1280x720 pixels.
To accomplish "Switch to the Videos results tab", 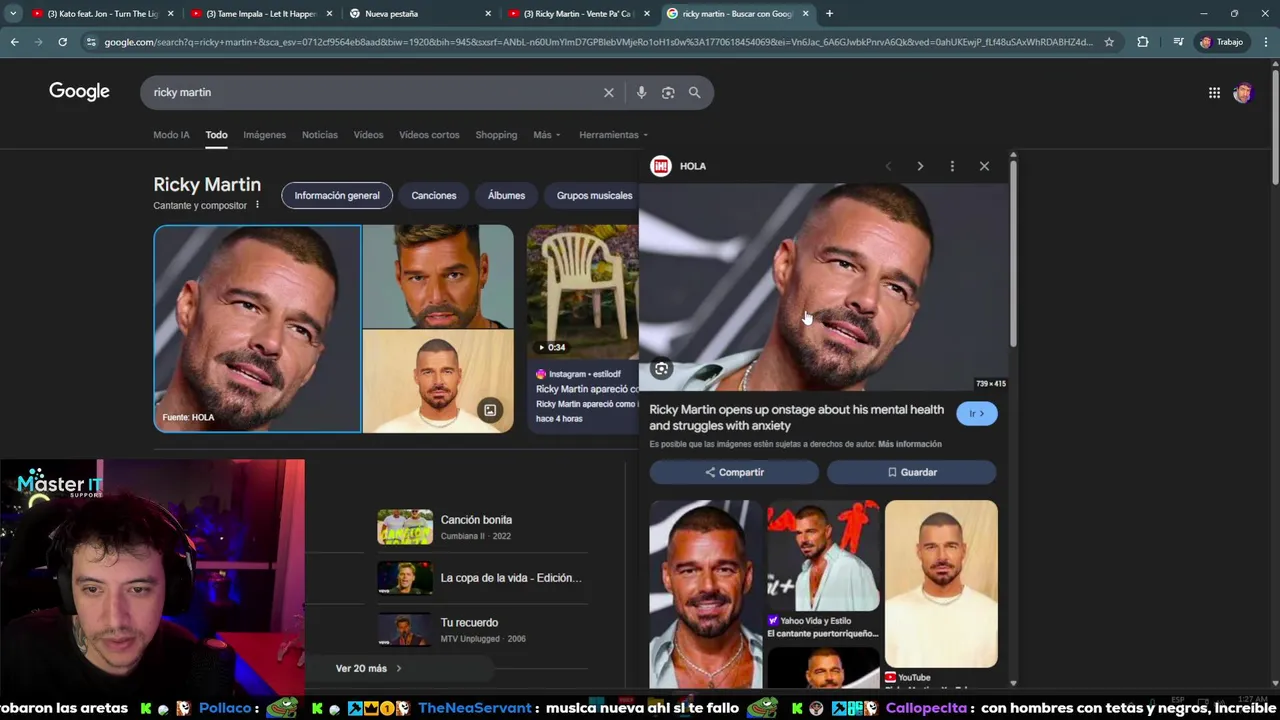I will click(368, 135).
